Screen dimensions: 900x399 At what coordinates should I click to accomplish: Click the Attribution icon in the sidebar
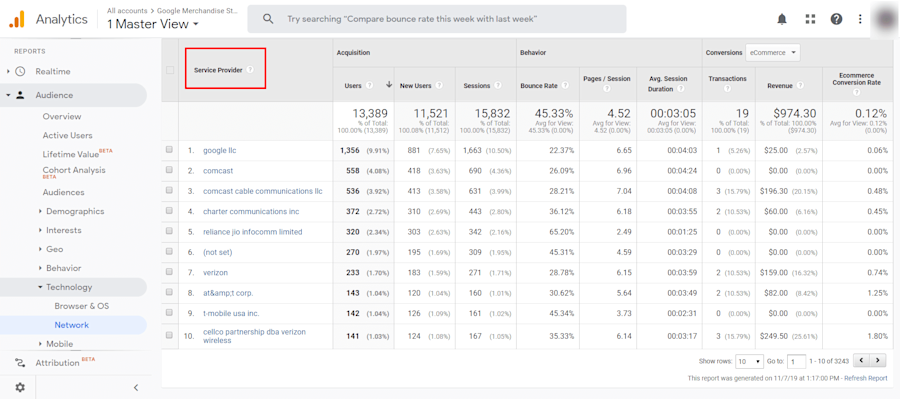pos(20,363)
